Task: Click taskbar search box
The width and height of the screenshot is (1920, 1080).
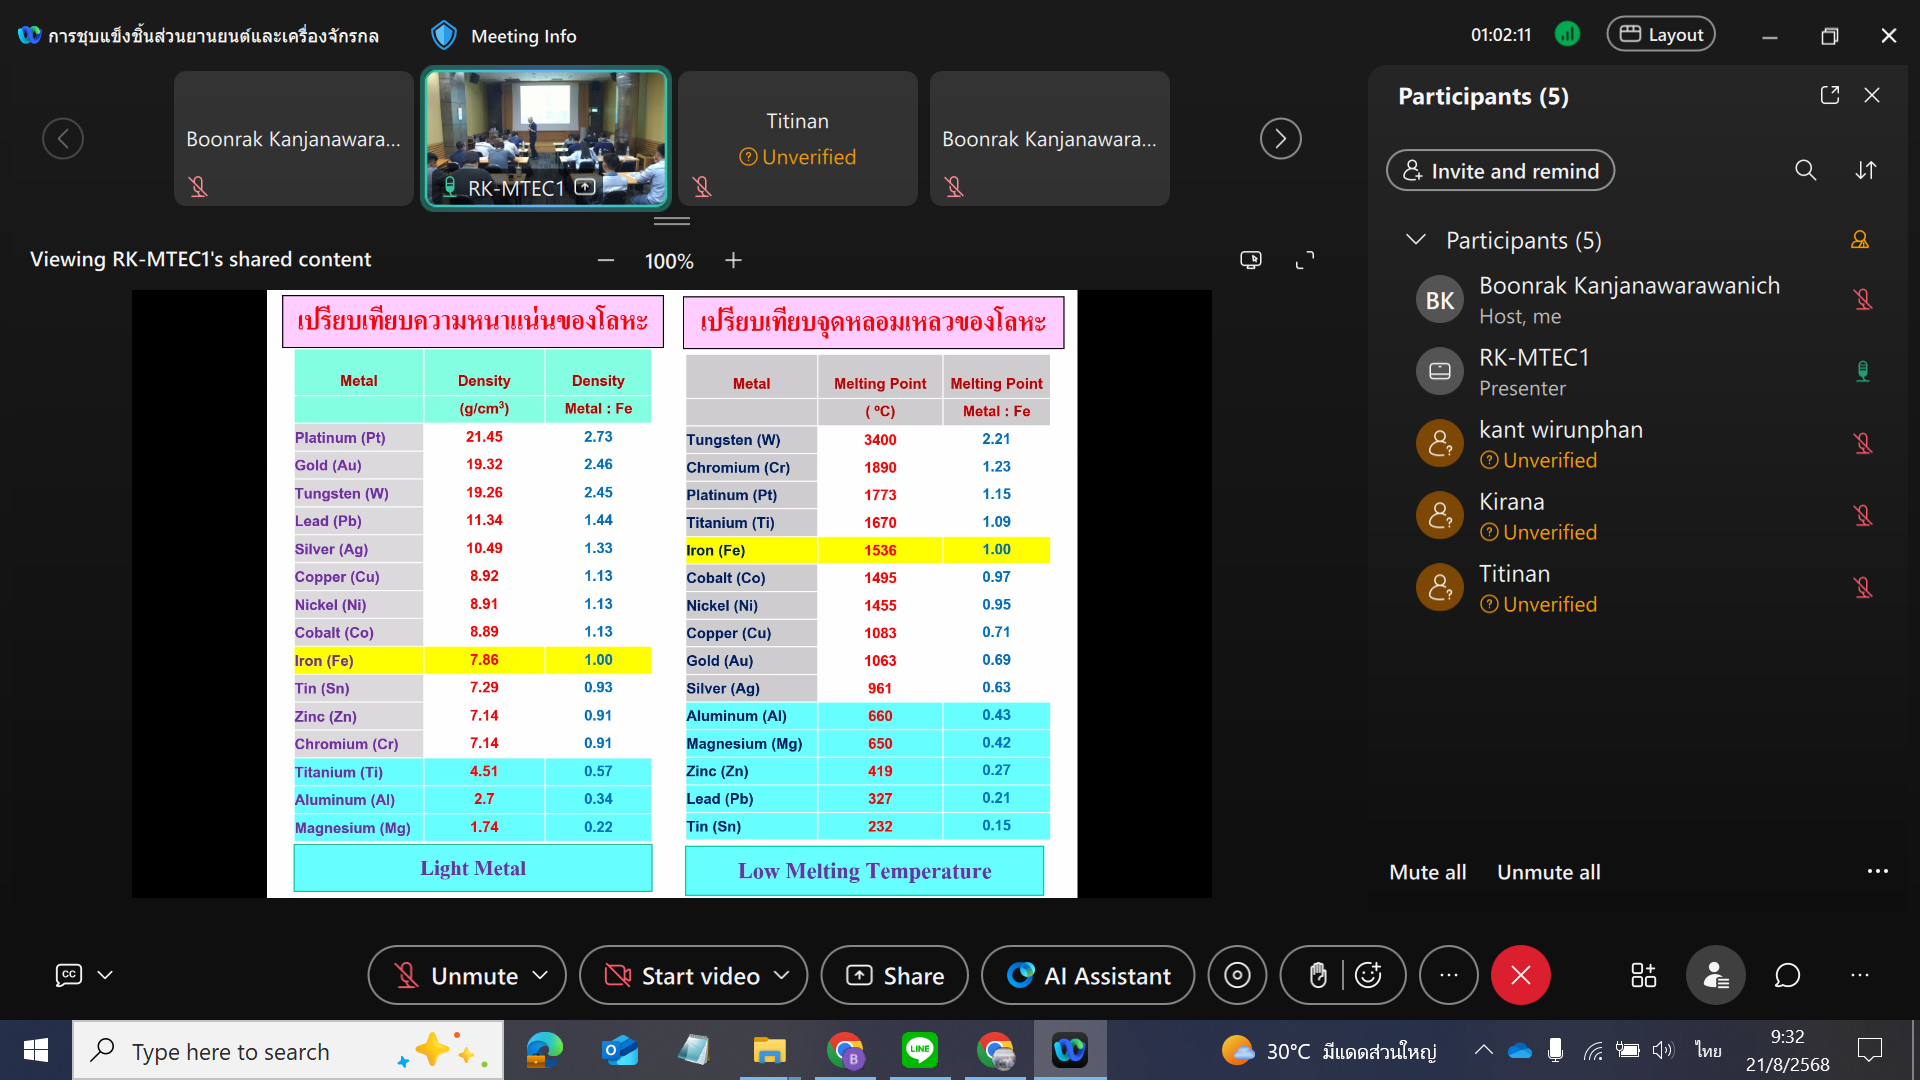Action: [288, 1051]
